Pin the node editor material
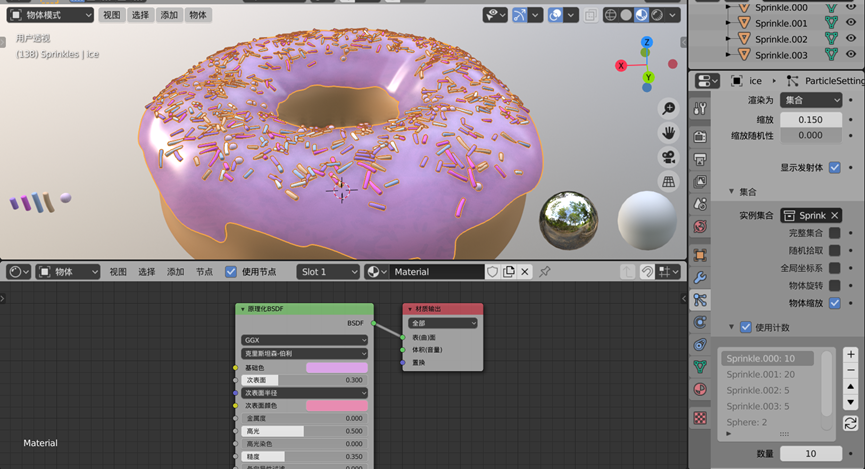This screenshot has width=865, height=469. click(544, 271)
